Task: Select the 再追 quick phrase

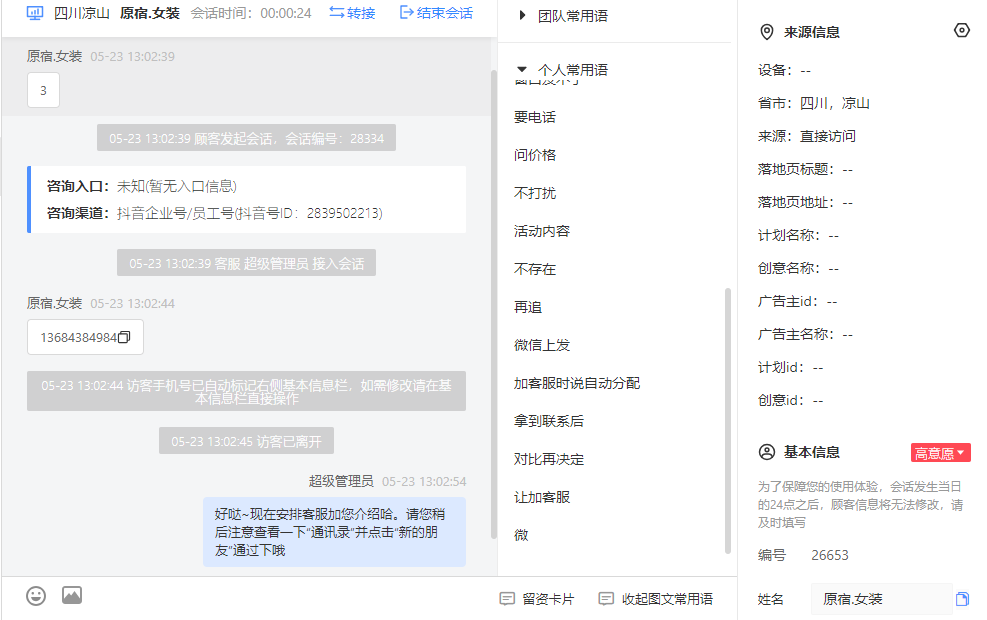Action: pyautogui.click(x=528, y=307)
